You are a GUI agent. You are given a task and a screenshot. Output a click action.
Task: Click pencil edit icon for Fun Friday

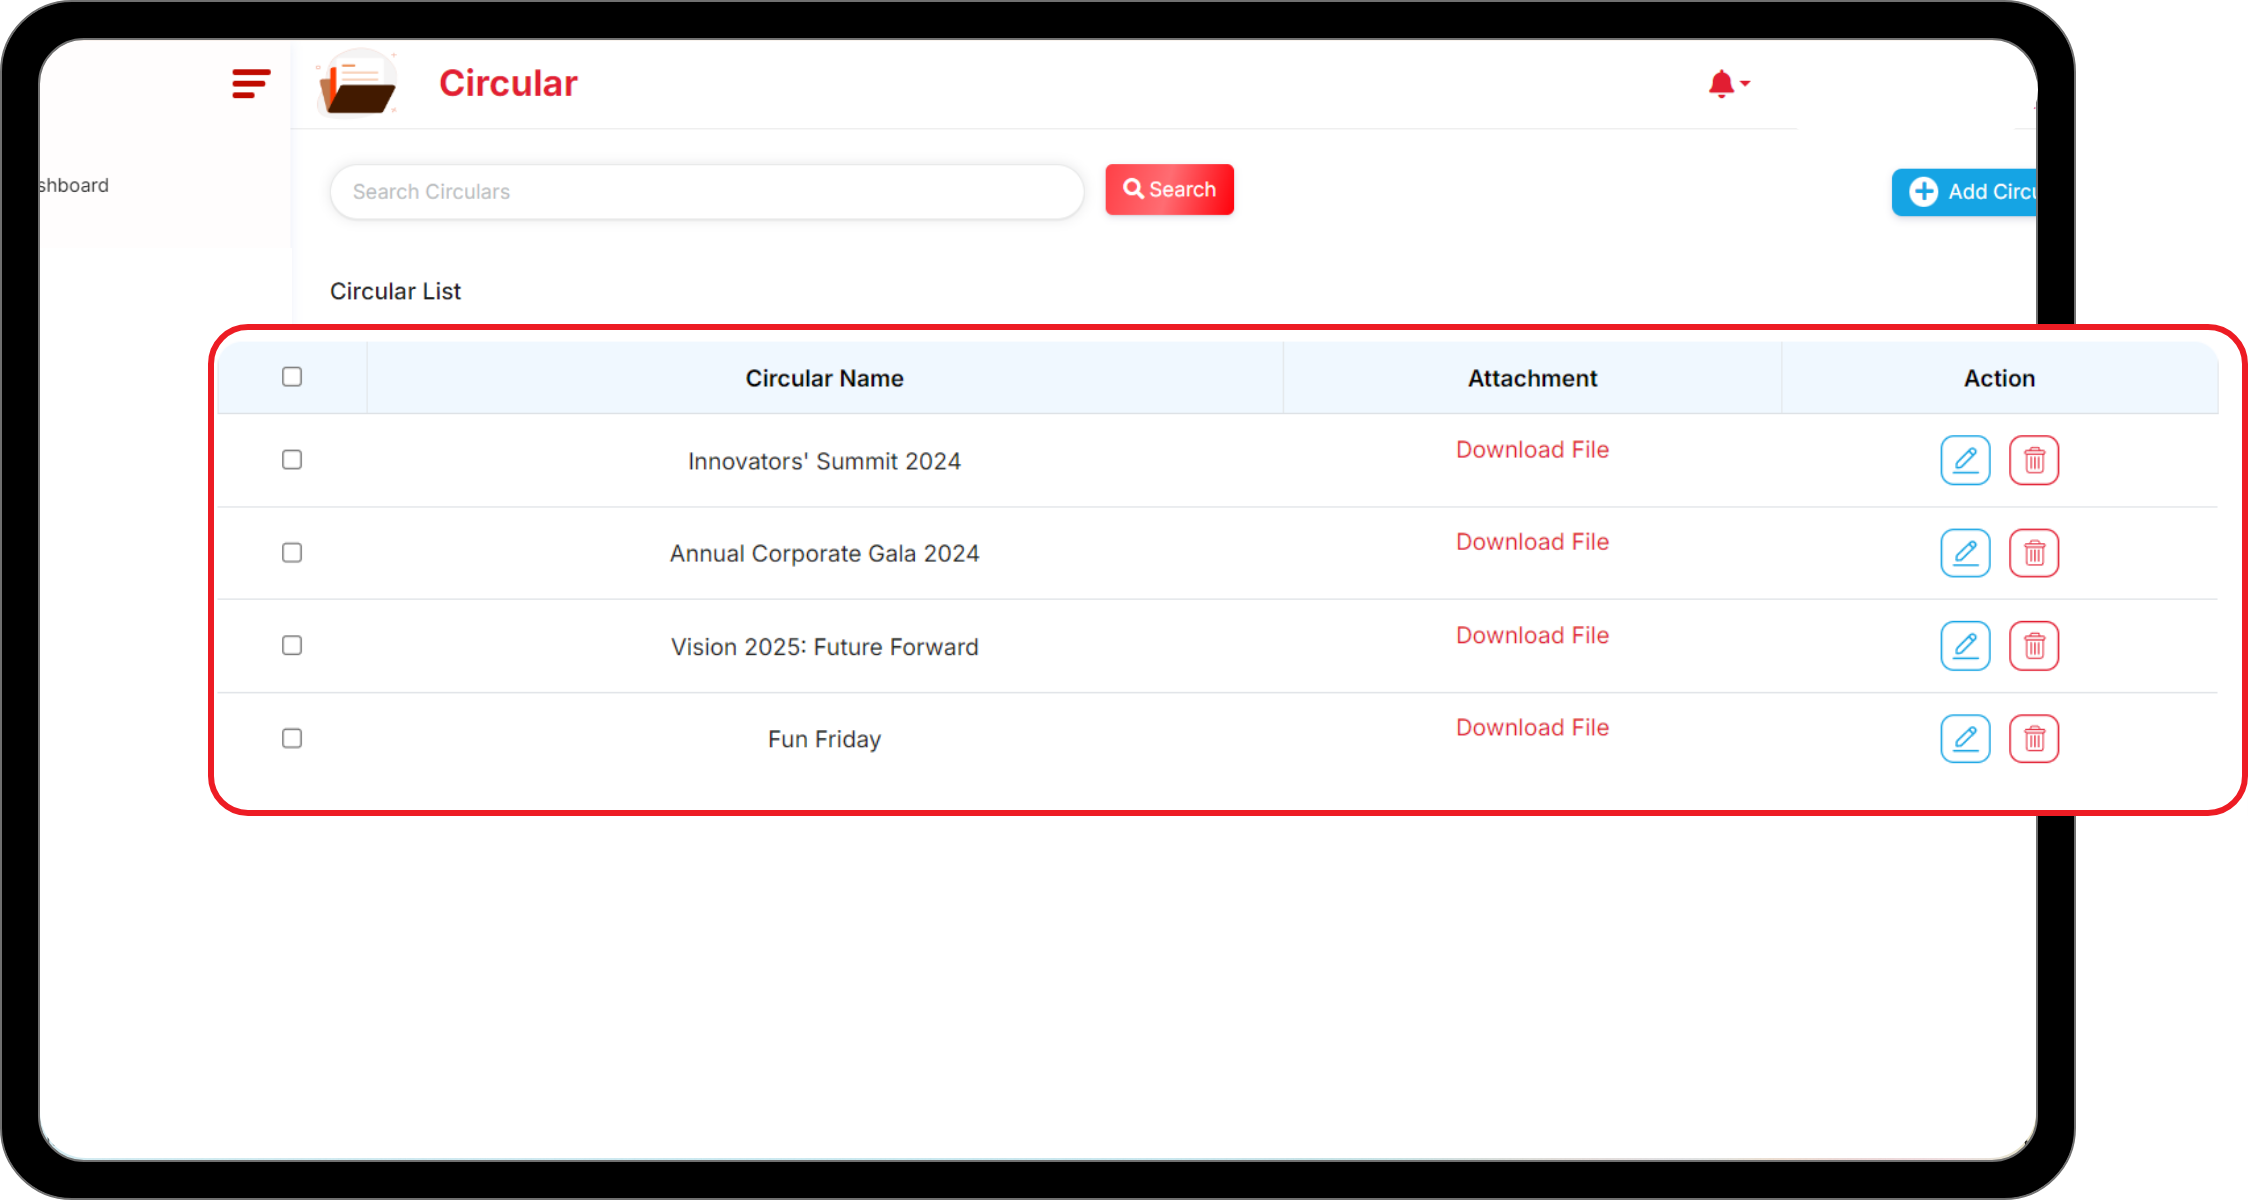tap(1965, 739)
